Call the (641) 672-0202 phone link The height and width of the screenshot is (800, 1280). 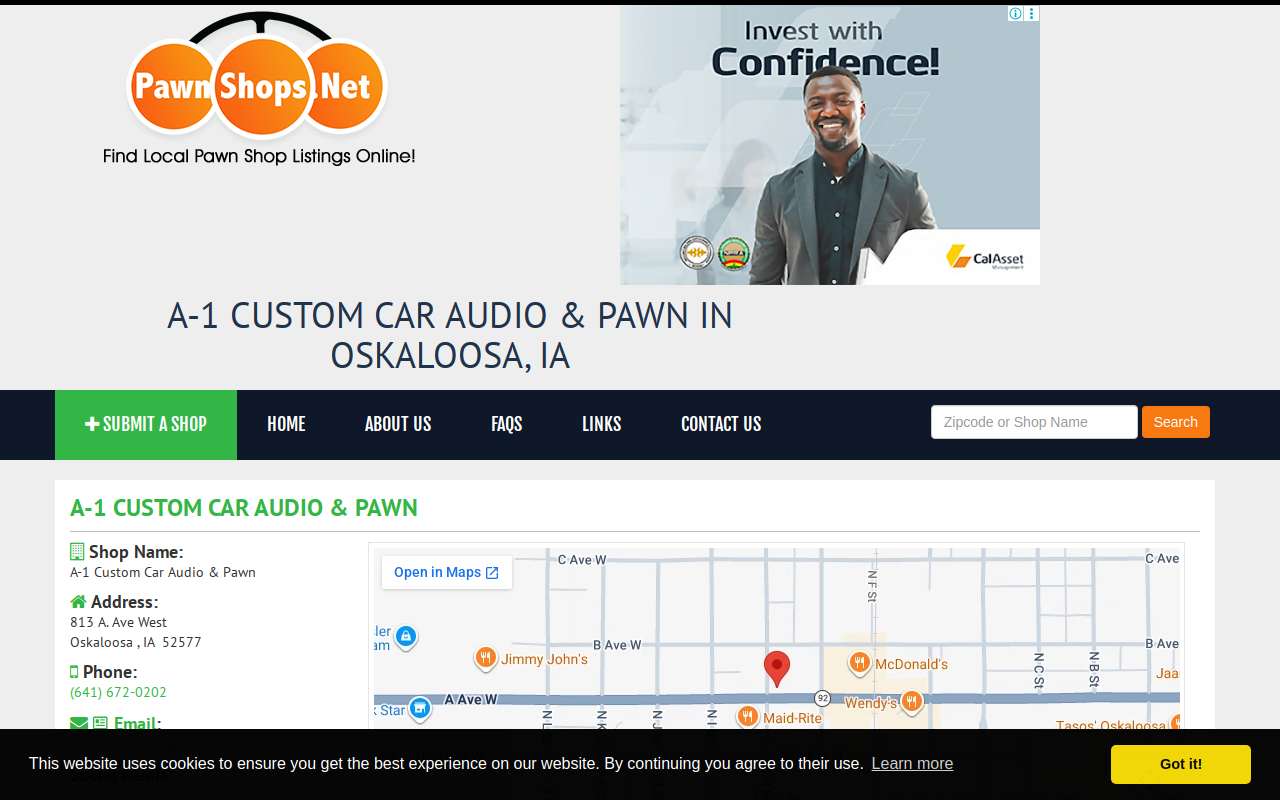118,692
